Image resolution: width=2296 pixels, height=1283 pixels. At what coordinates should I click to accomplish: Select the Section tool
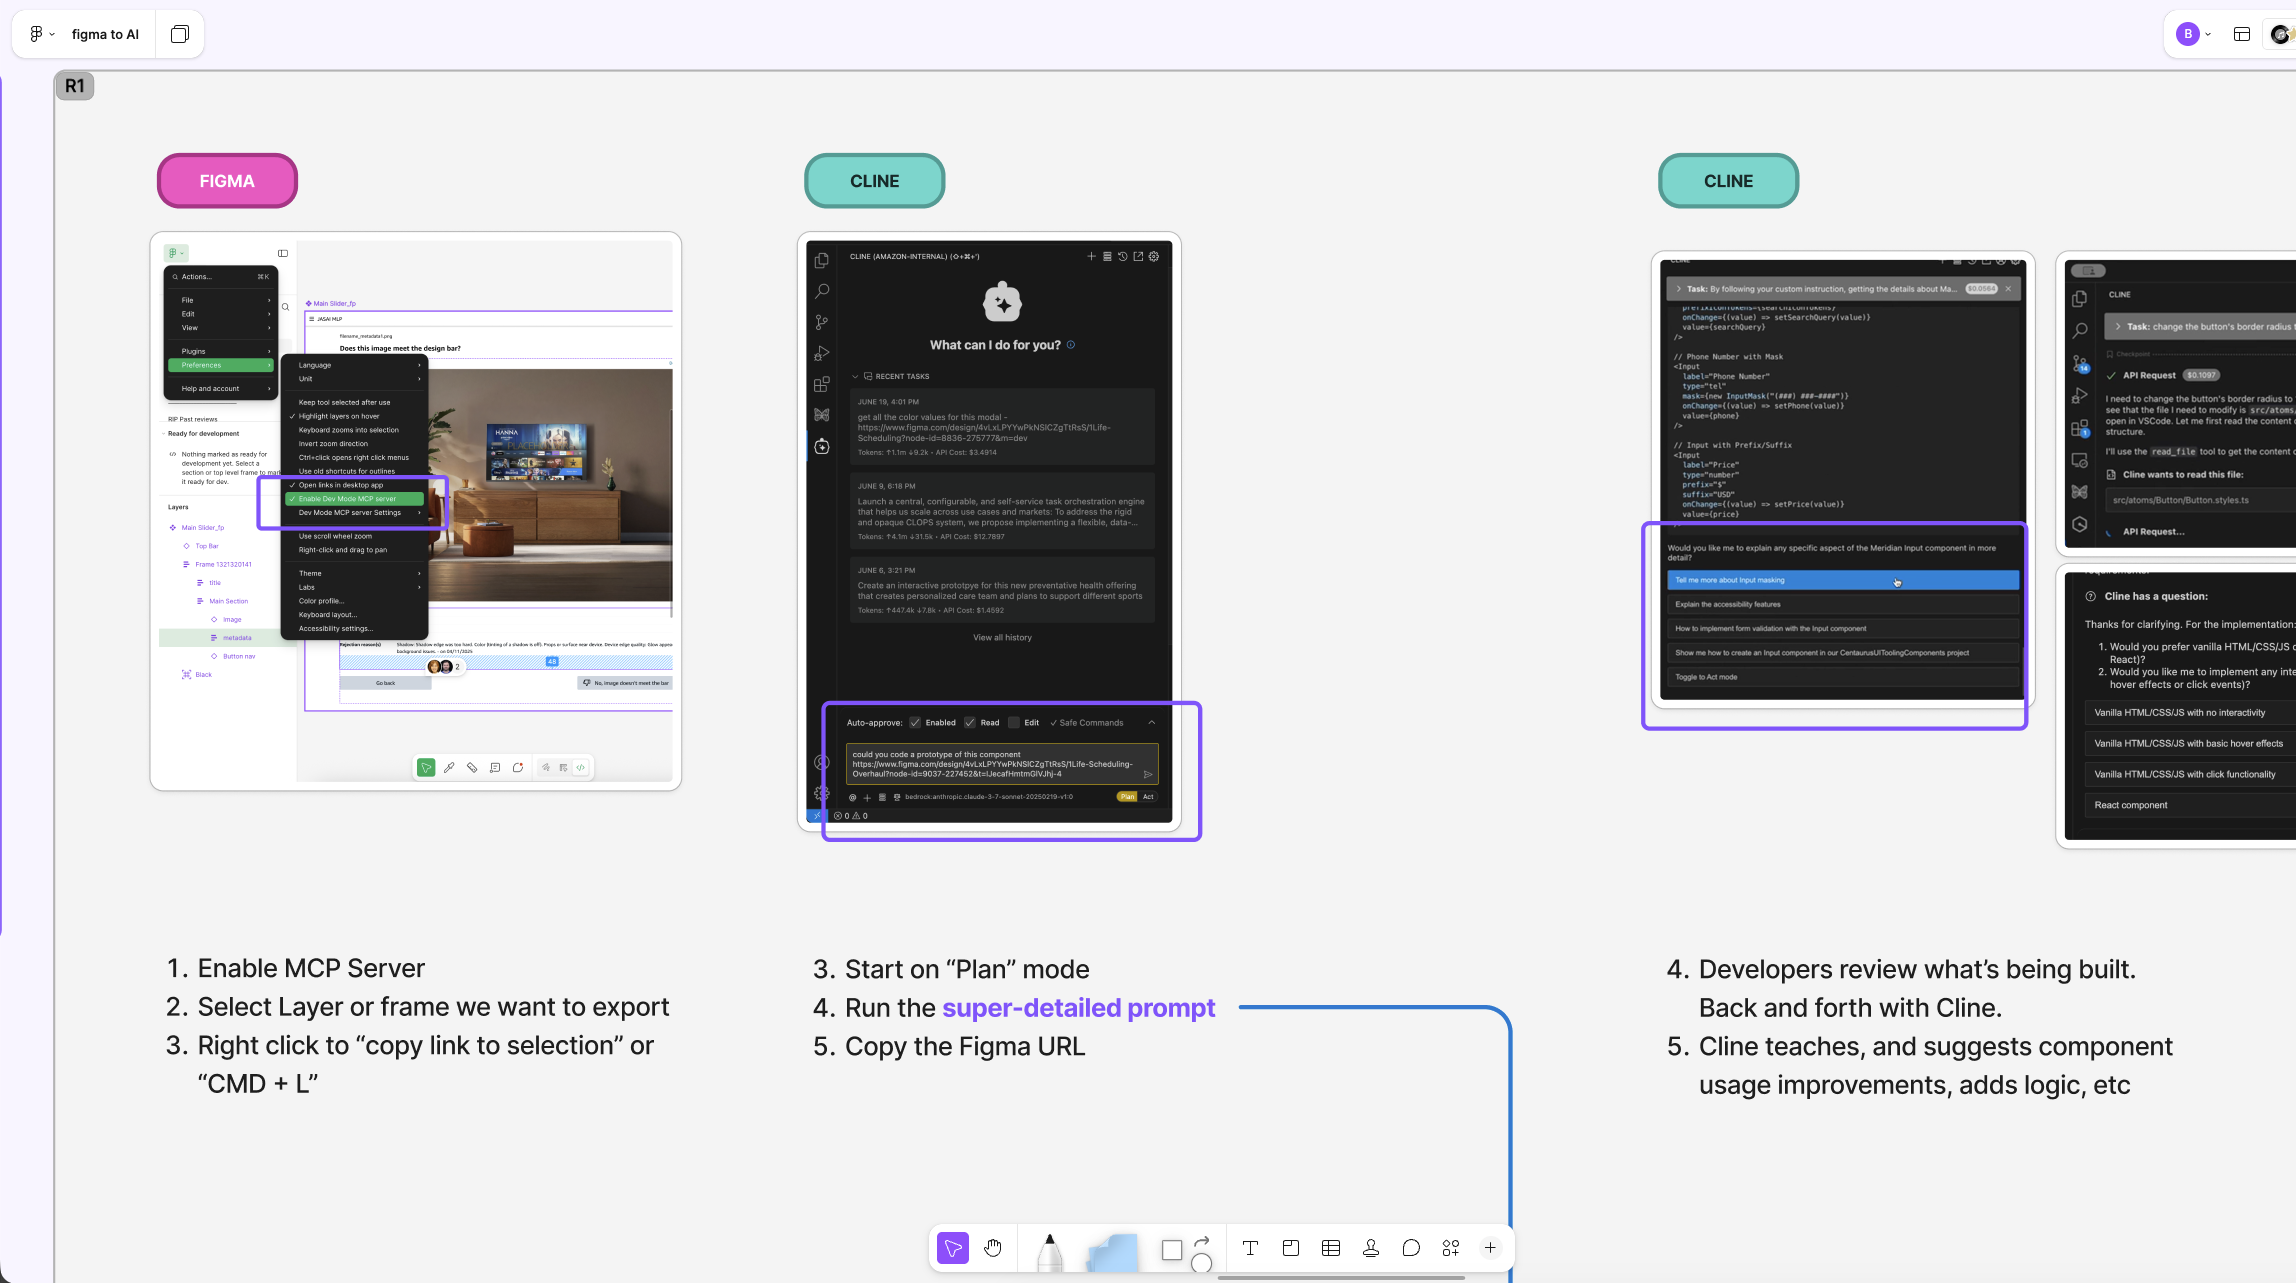tap(1291, 1248)
